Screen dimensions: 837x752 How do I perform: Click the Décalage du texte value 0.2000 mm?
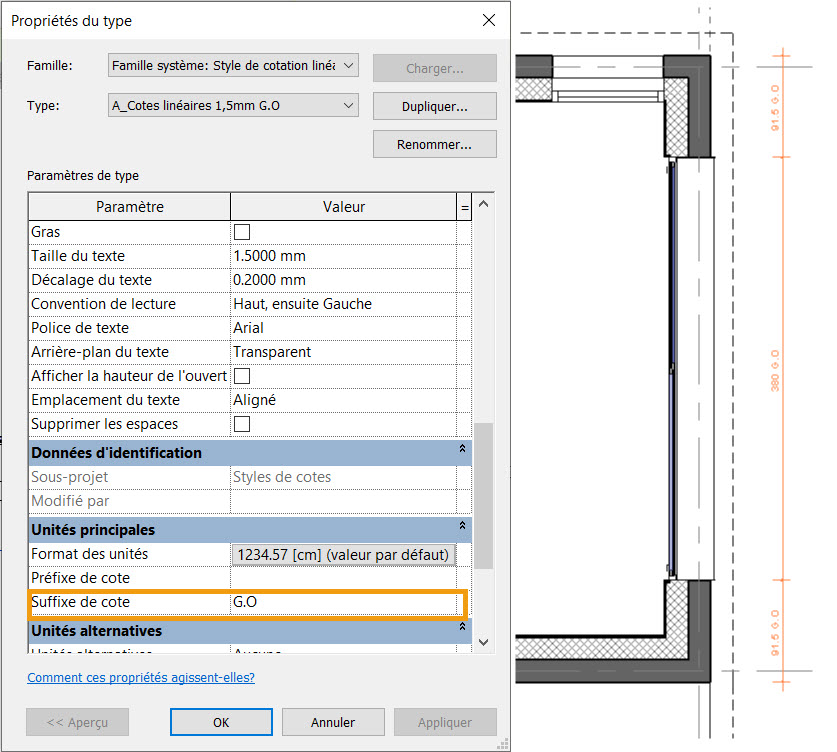click(343, 280)
